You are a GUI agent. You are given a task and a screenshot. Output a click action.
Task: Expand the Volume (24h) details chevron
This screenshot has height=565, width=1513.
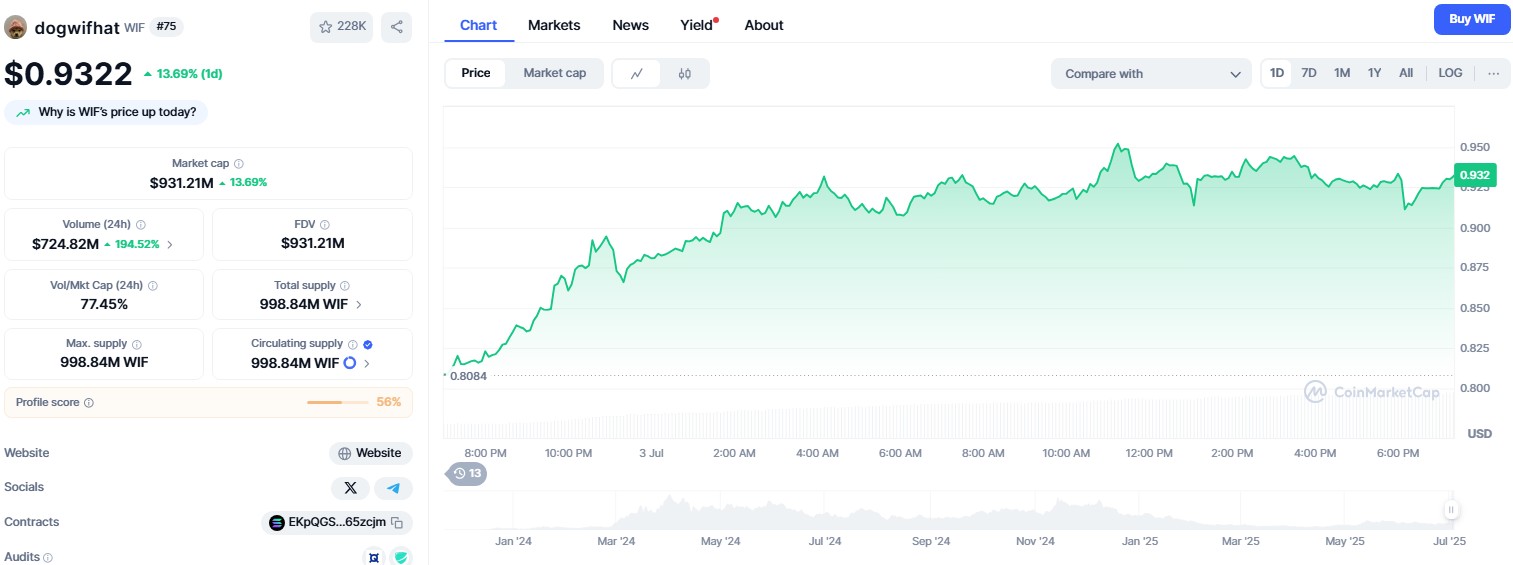(x=169, y=244)
